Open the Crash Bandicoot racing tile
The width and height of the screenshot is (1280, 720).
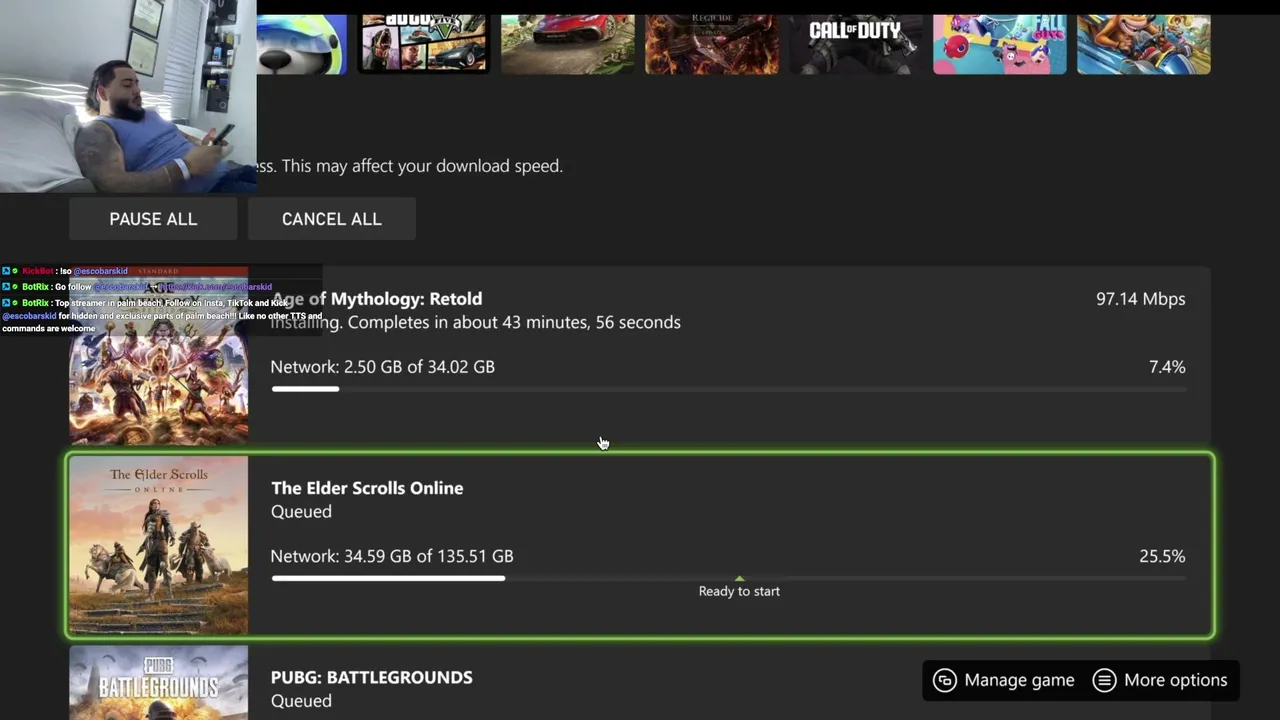[x=1143, y=44]
